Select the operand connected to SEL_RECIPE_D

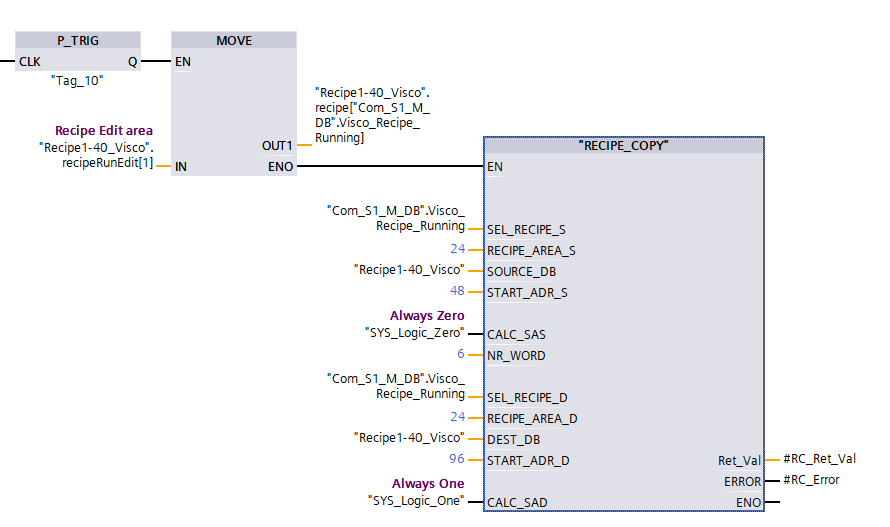(395, 386)
